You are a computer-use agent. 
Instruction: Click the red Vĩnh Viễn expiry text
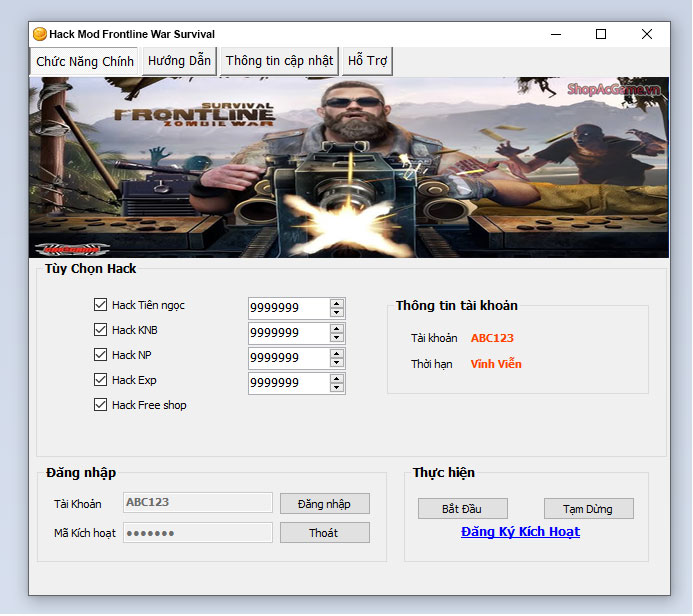496,364
